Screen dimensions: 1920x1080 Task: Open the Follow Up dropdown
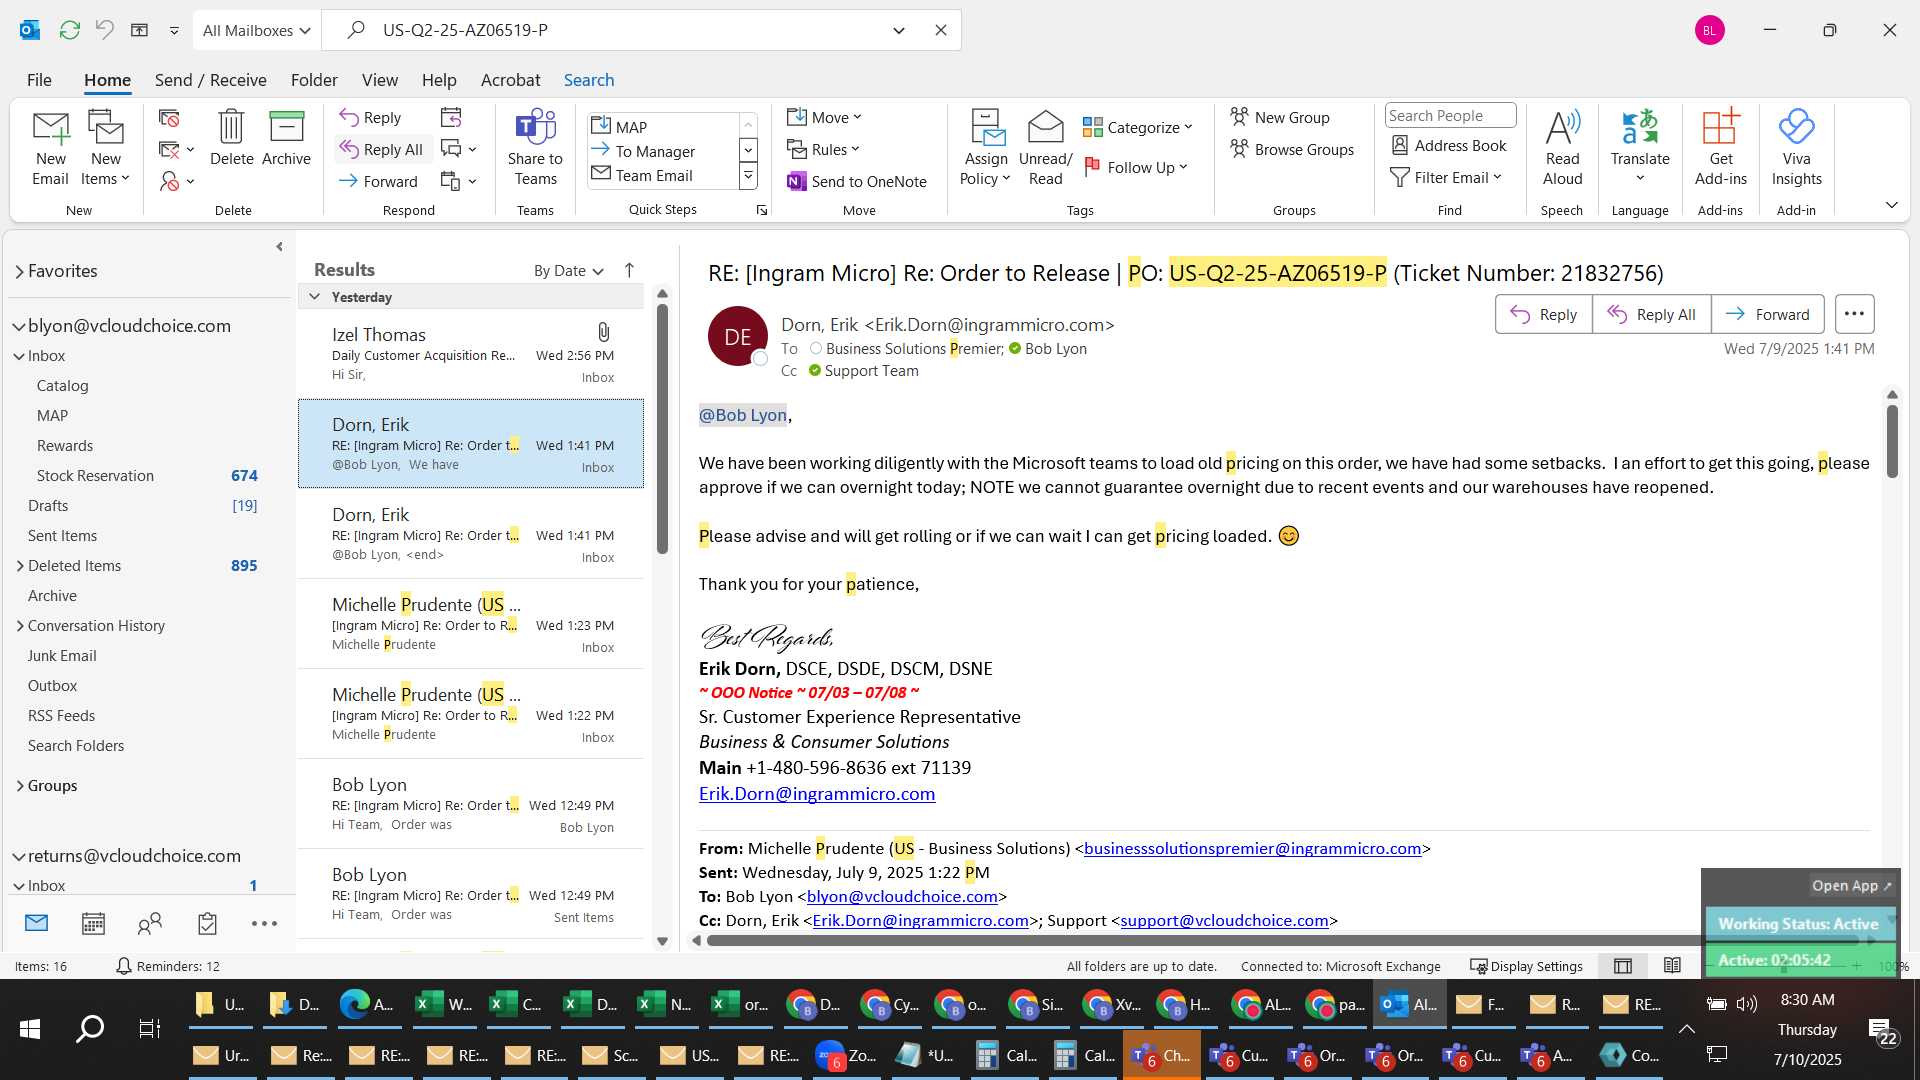point(1136,167)
